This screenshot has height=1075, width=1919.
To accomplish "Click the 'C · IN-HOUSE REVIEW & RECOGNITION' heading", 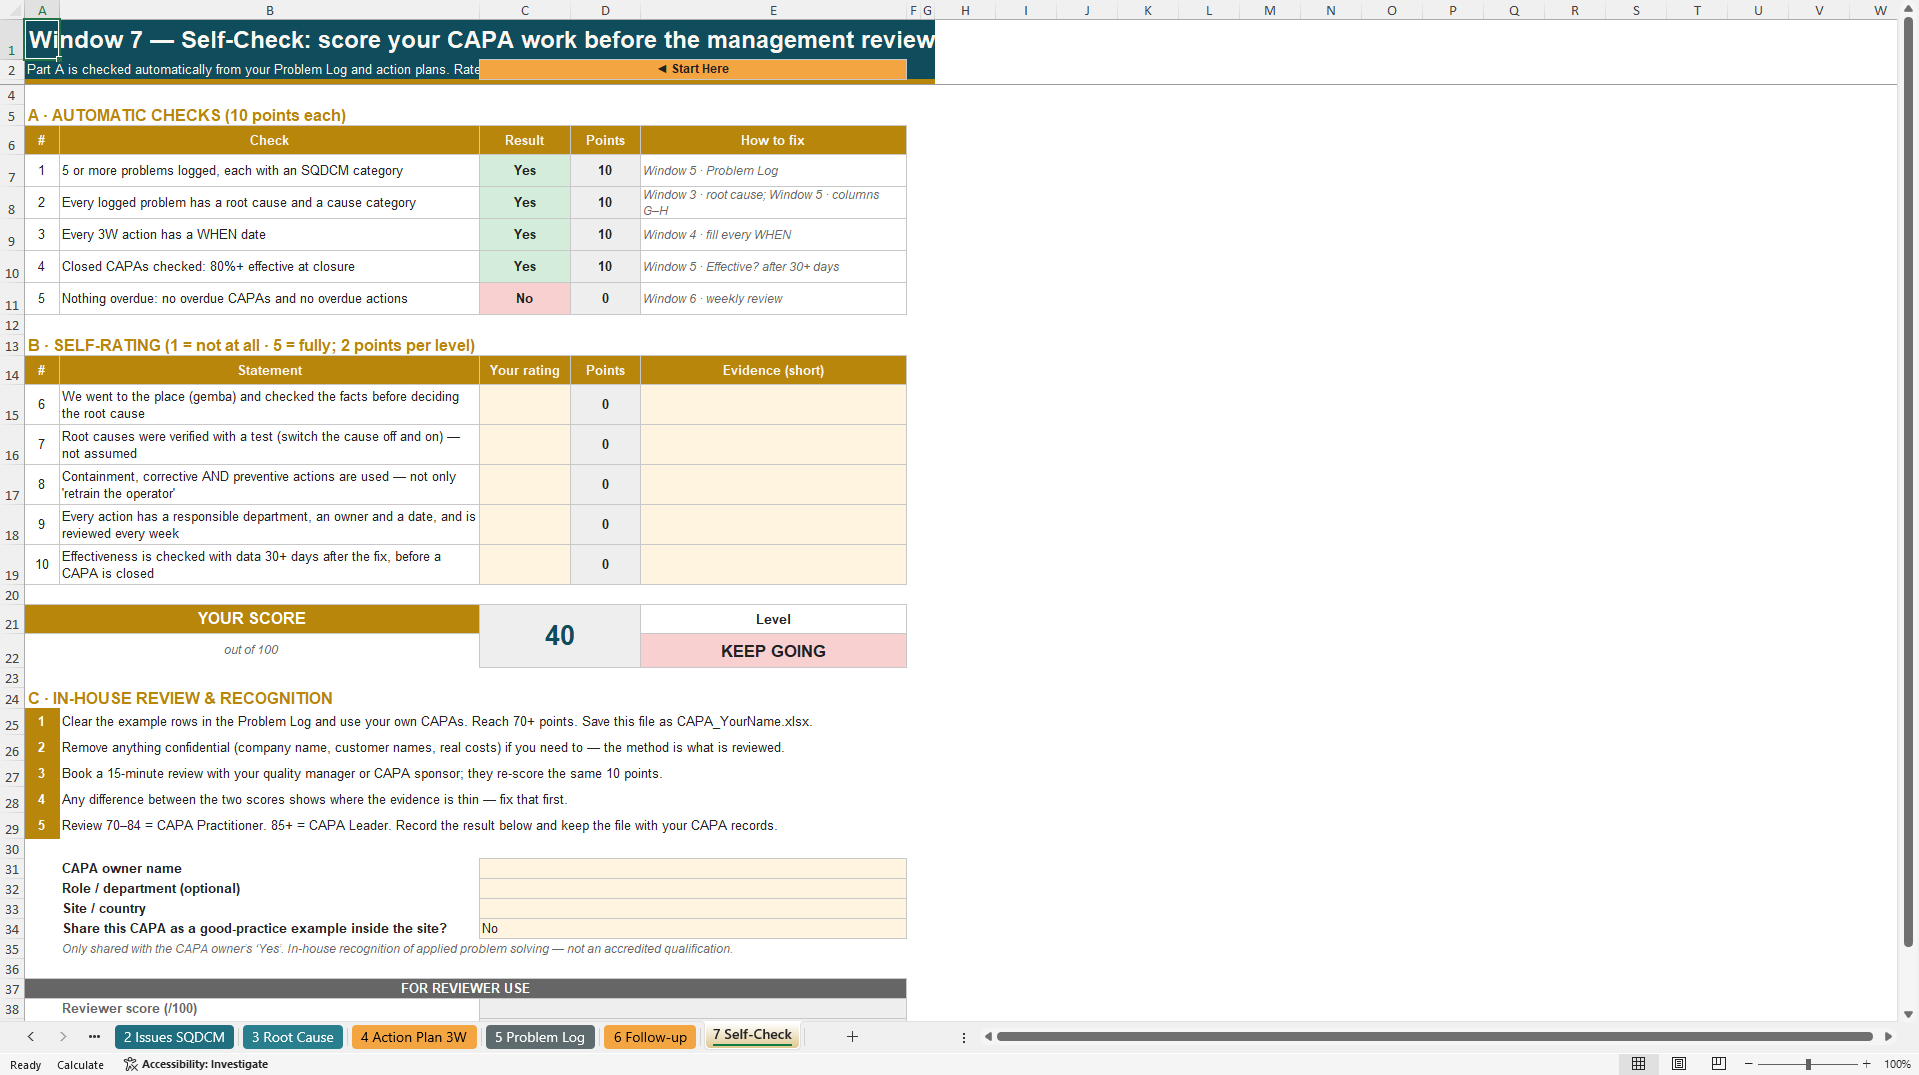I will [x=180, y=698].
